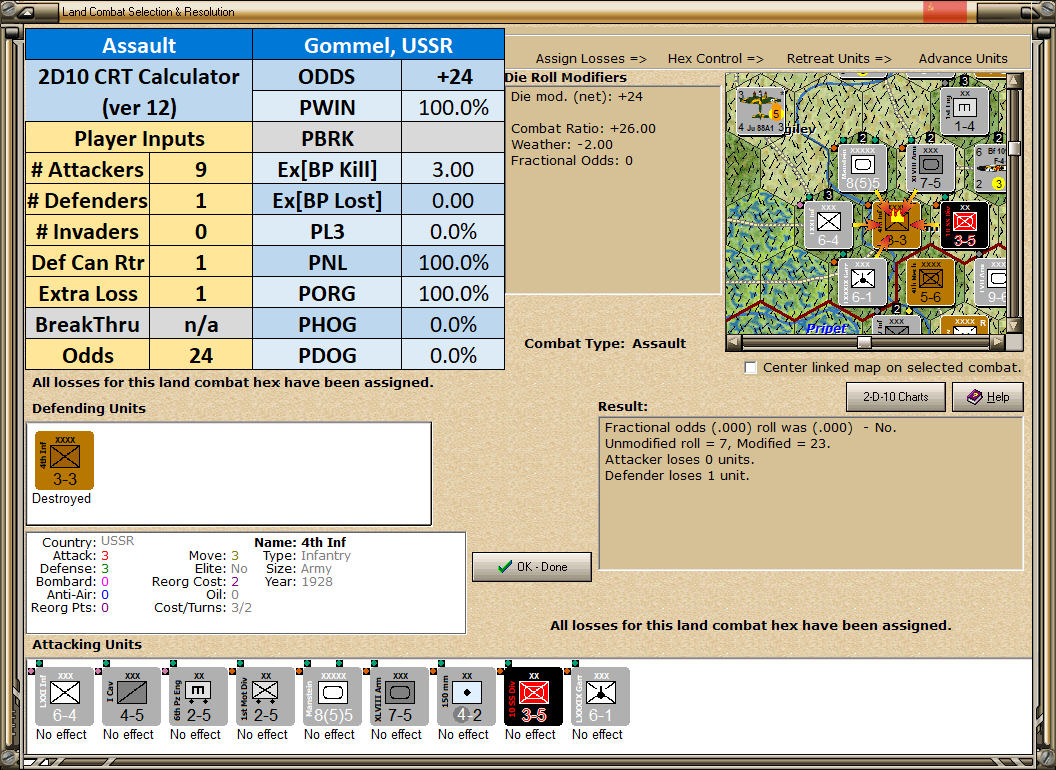
Task: Go to Hex Control step
Action: (715, 59)
